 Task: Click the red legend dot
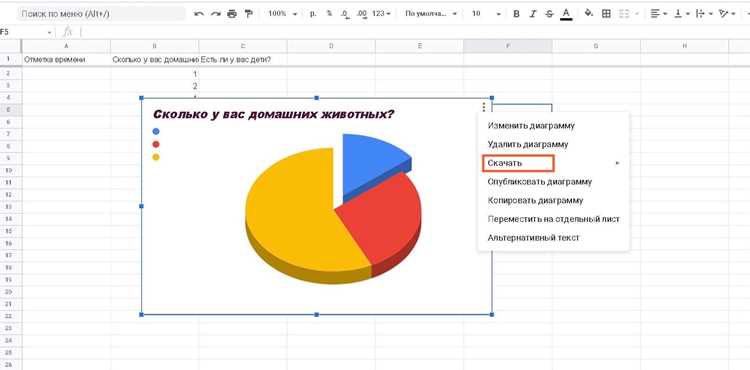(x=155, y=144)
